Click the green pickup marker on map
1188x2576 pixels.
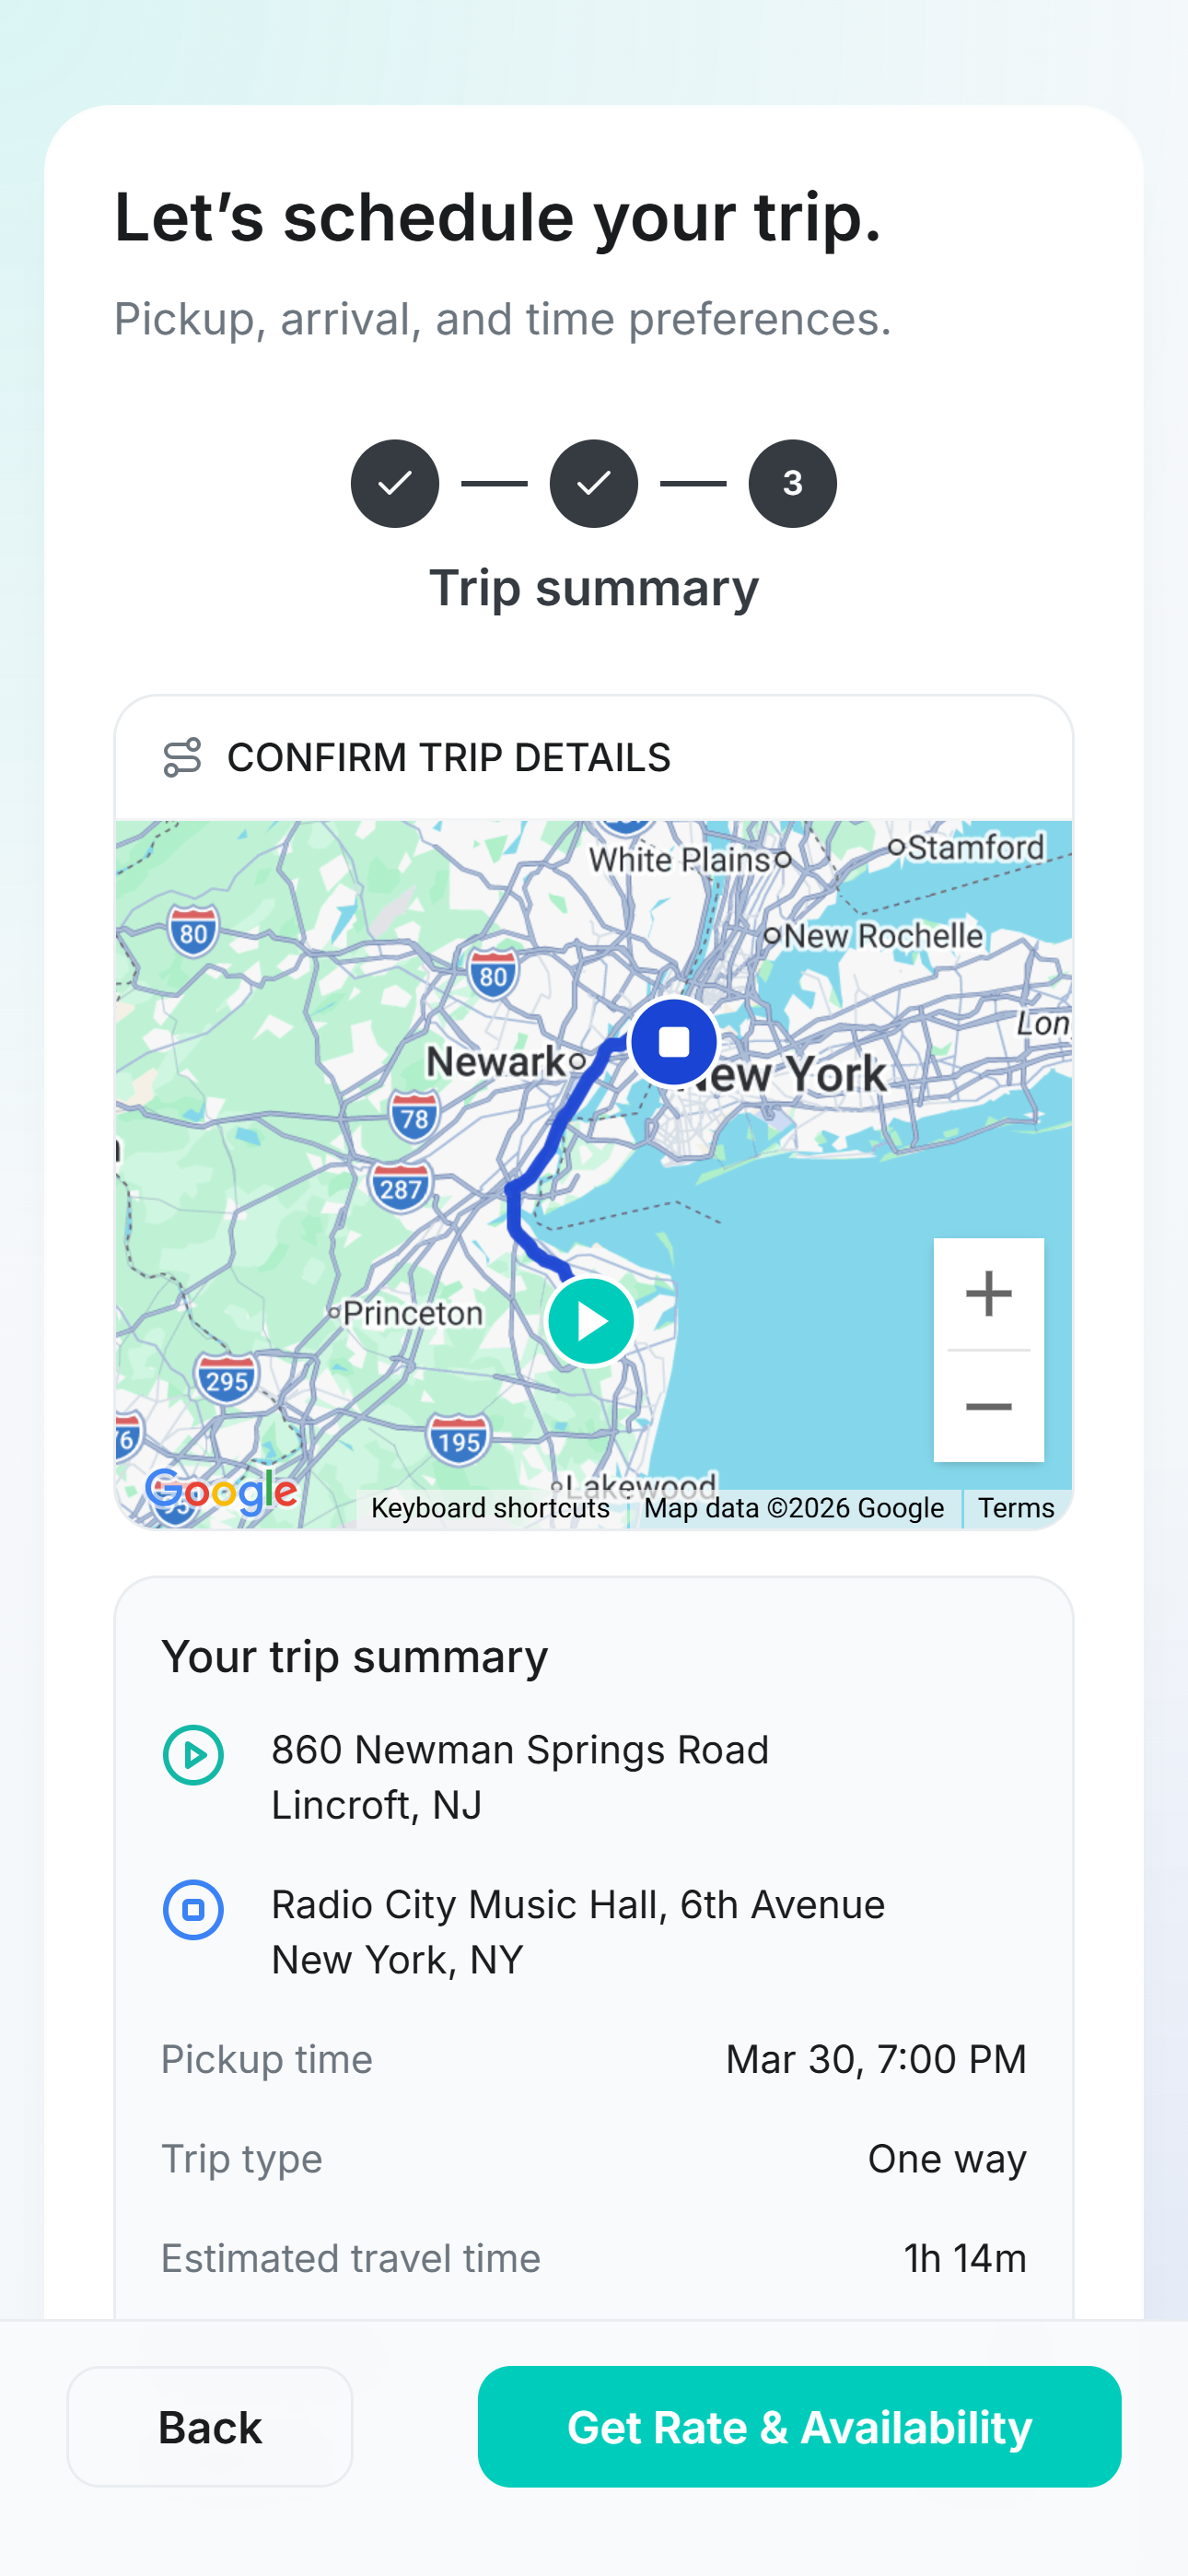click(x=591, y=1321)
